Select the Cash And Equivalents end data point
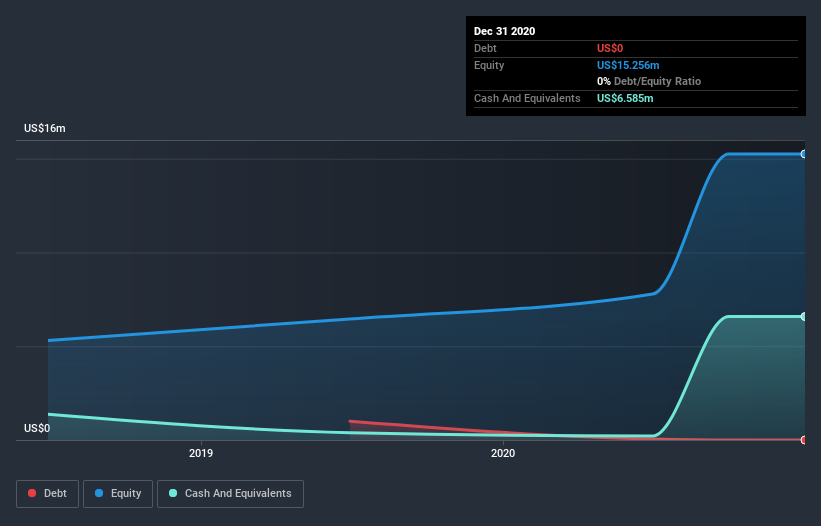This screenshot has height=526, width=821. tap(804, 317)
